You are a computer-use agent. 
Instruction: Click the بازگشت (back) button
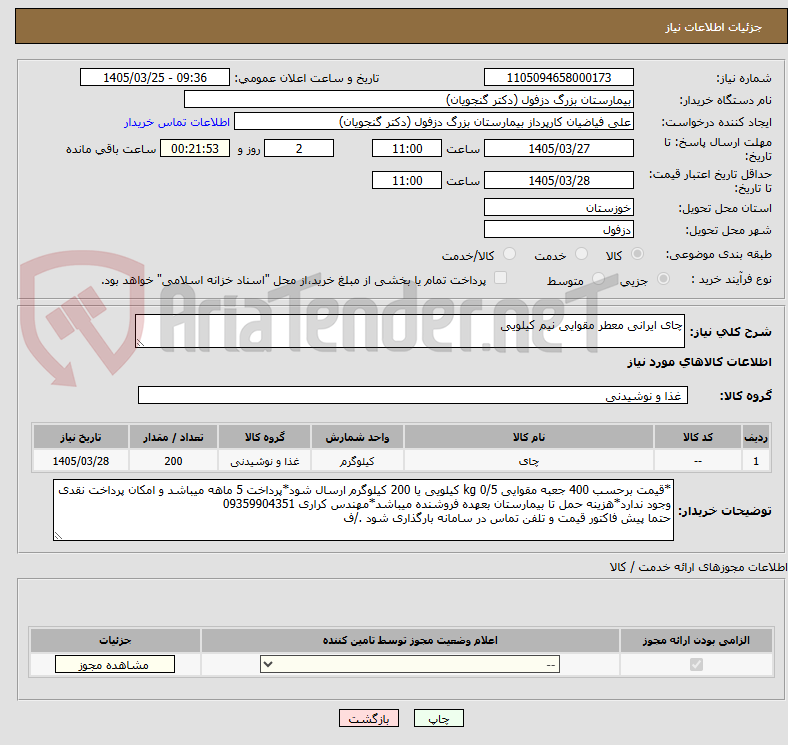coord(369,718)
